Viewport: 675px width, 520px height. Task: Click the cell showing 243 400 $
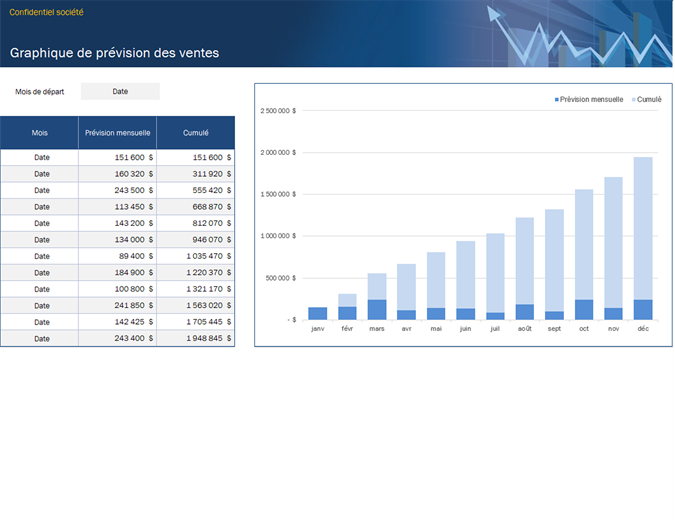point(118,338)
